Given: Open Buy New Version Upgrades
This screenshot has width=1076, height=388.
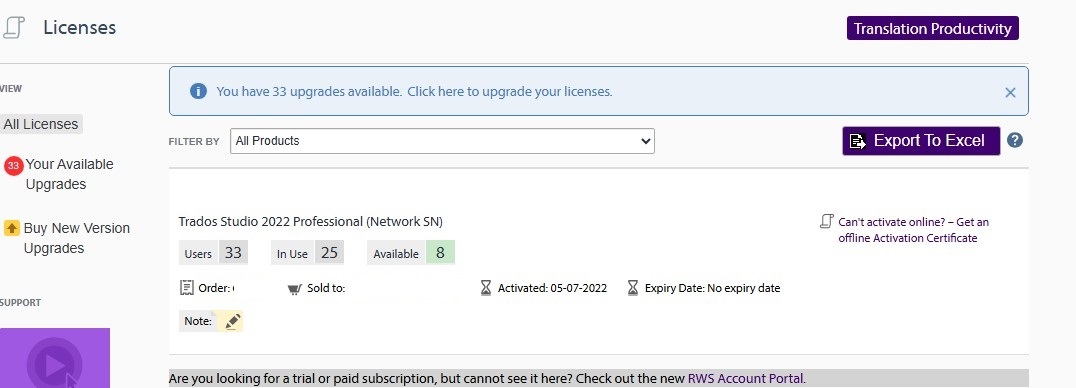Looking at the screenshot, I should click(76, 238).
